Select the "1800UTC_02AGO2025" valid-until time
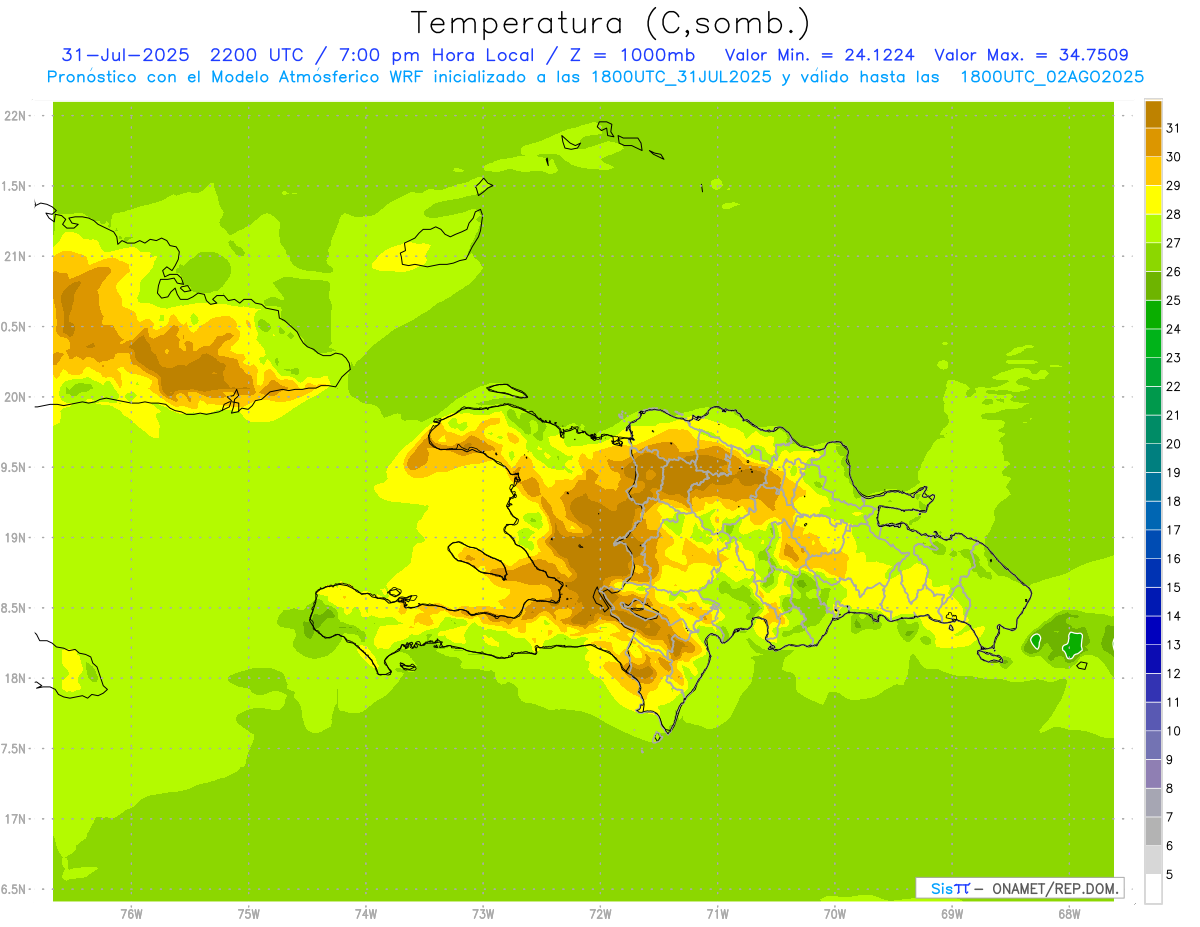The image size is (1200, 927). click(x=1052, y=76)
